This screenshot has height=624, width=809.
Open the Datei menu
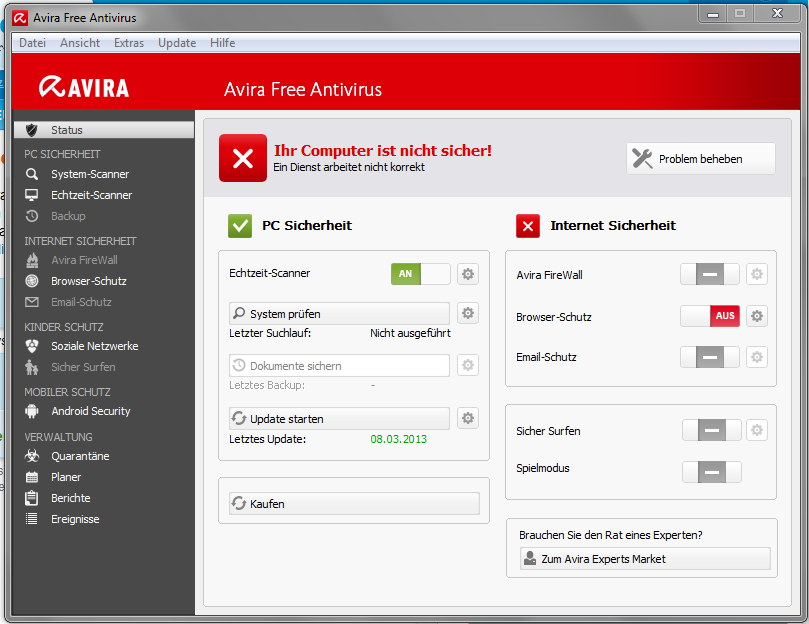click(33, 43)
